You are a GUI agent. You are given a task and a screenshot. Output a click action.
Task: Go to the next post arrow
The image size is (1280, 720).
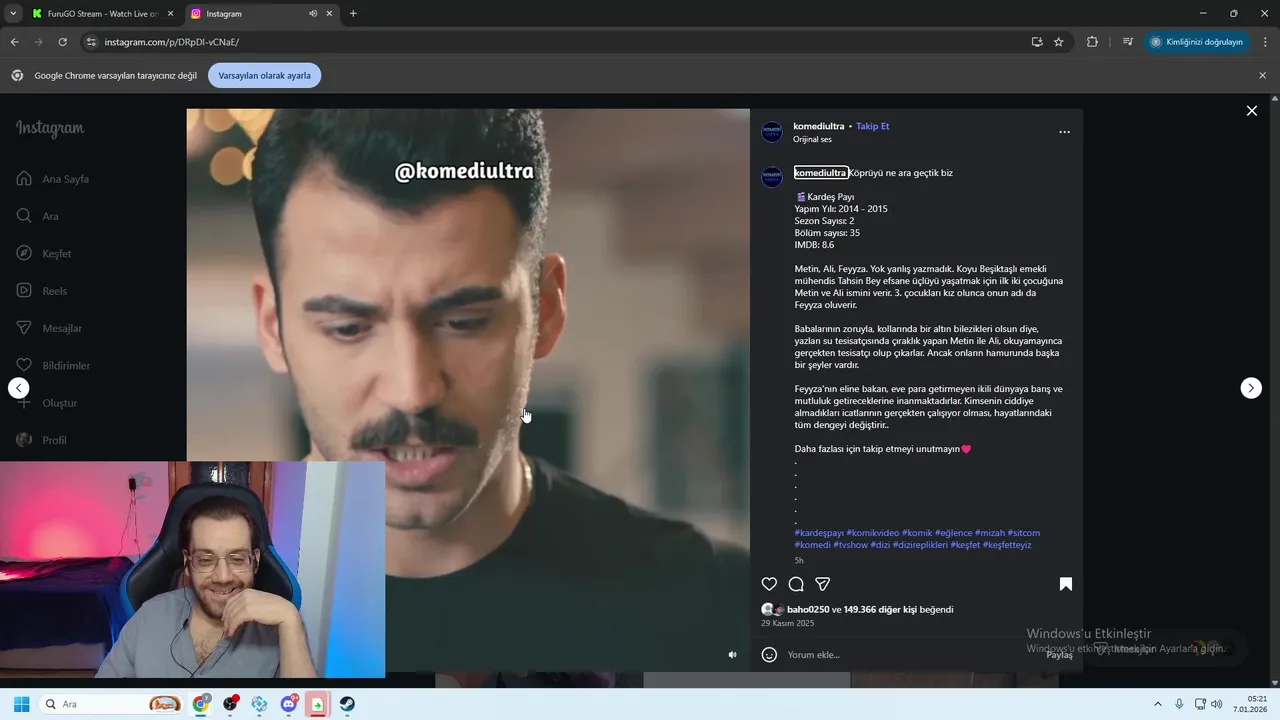click(x=1251, y=388)
